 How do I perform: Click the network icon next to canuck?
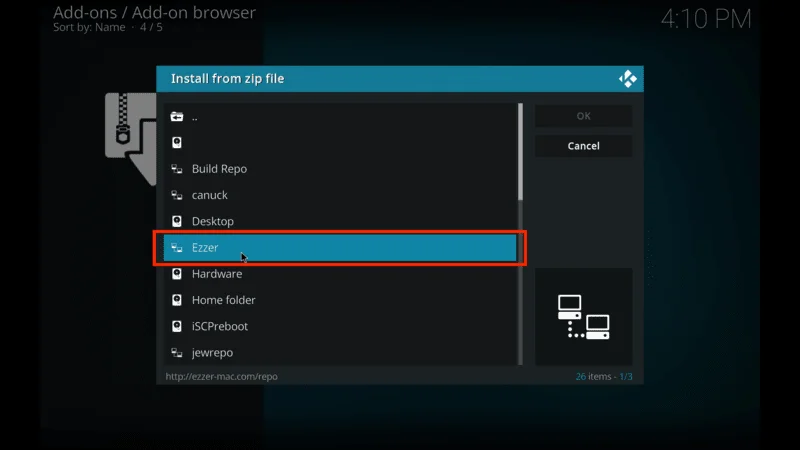tap(177, 195)
